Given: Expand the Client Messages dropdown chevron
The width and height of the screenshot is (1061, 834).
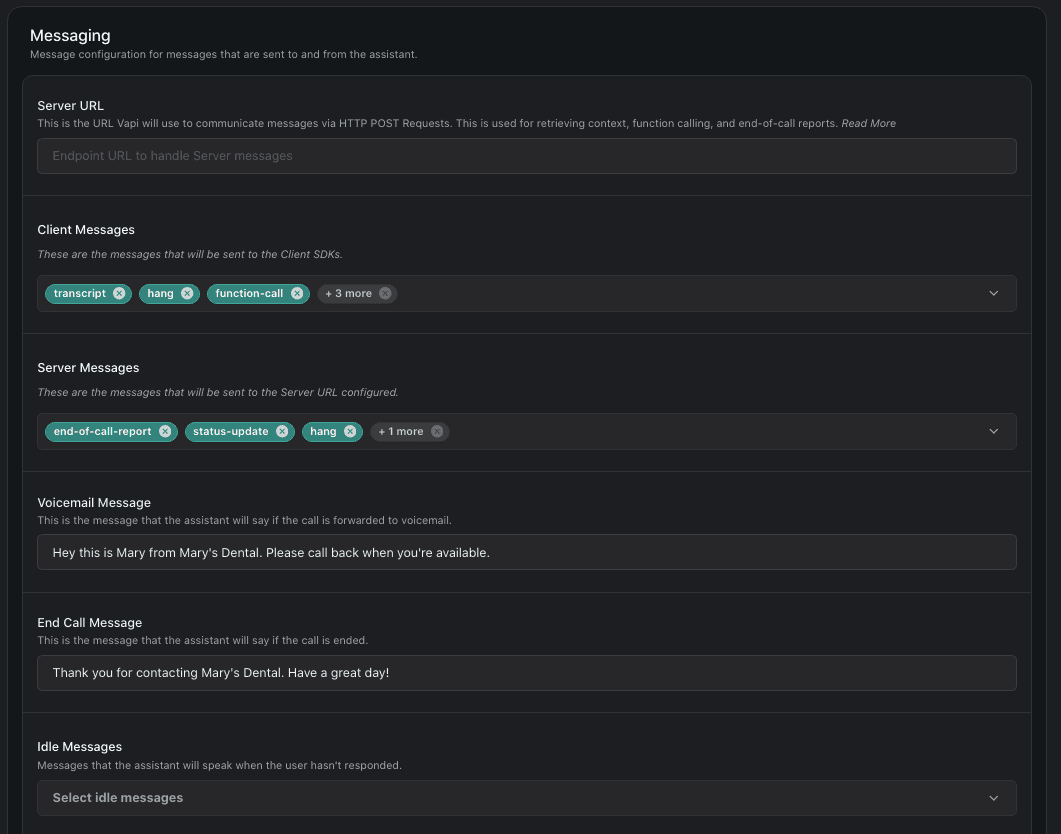Looking at the screenshot, I should pos(993,294).
